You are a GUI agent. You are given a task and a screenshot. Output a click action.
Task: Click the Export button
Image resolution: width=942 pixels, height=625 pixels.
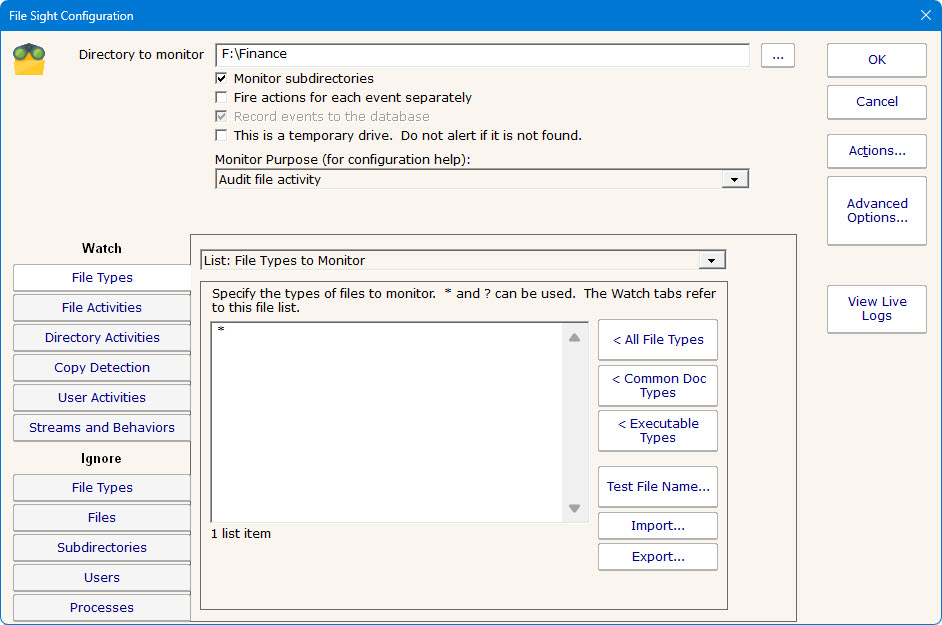(x=657, y=557)
